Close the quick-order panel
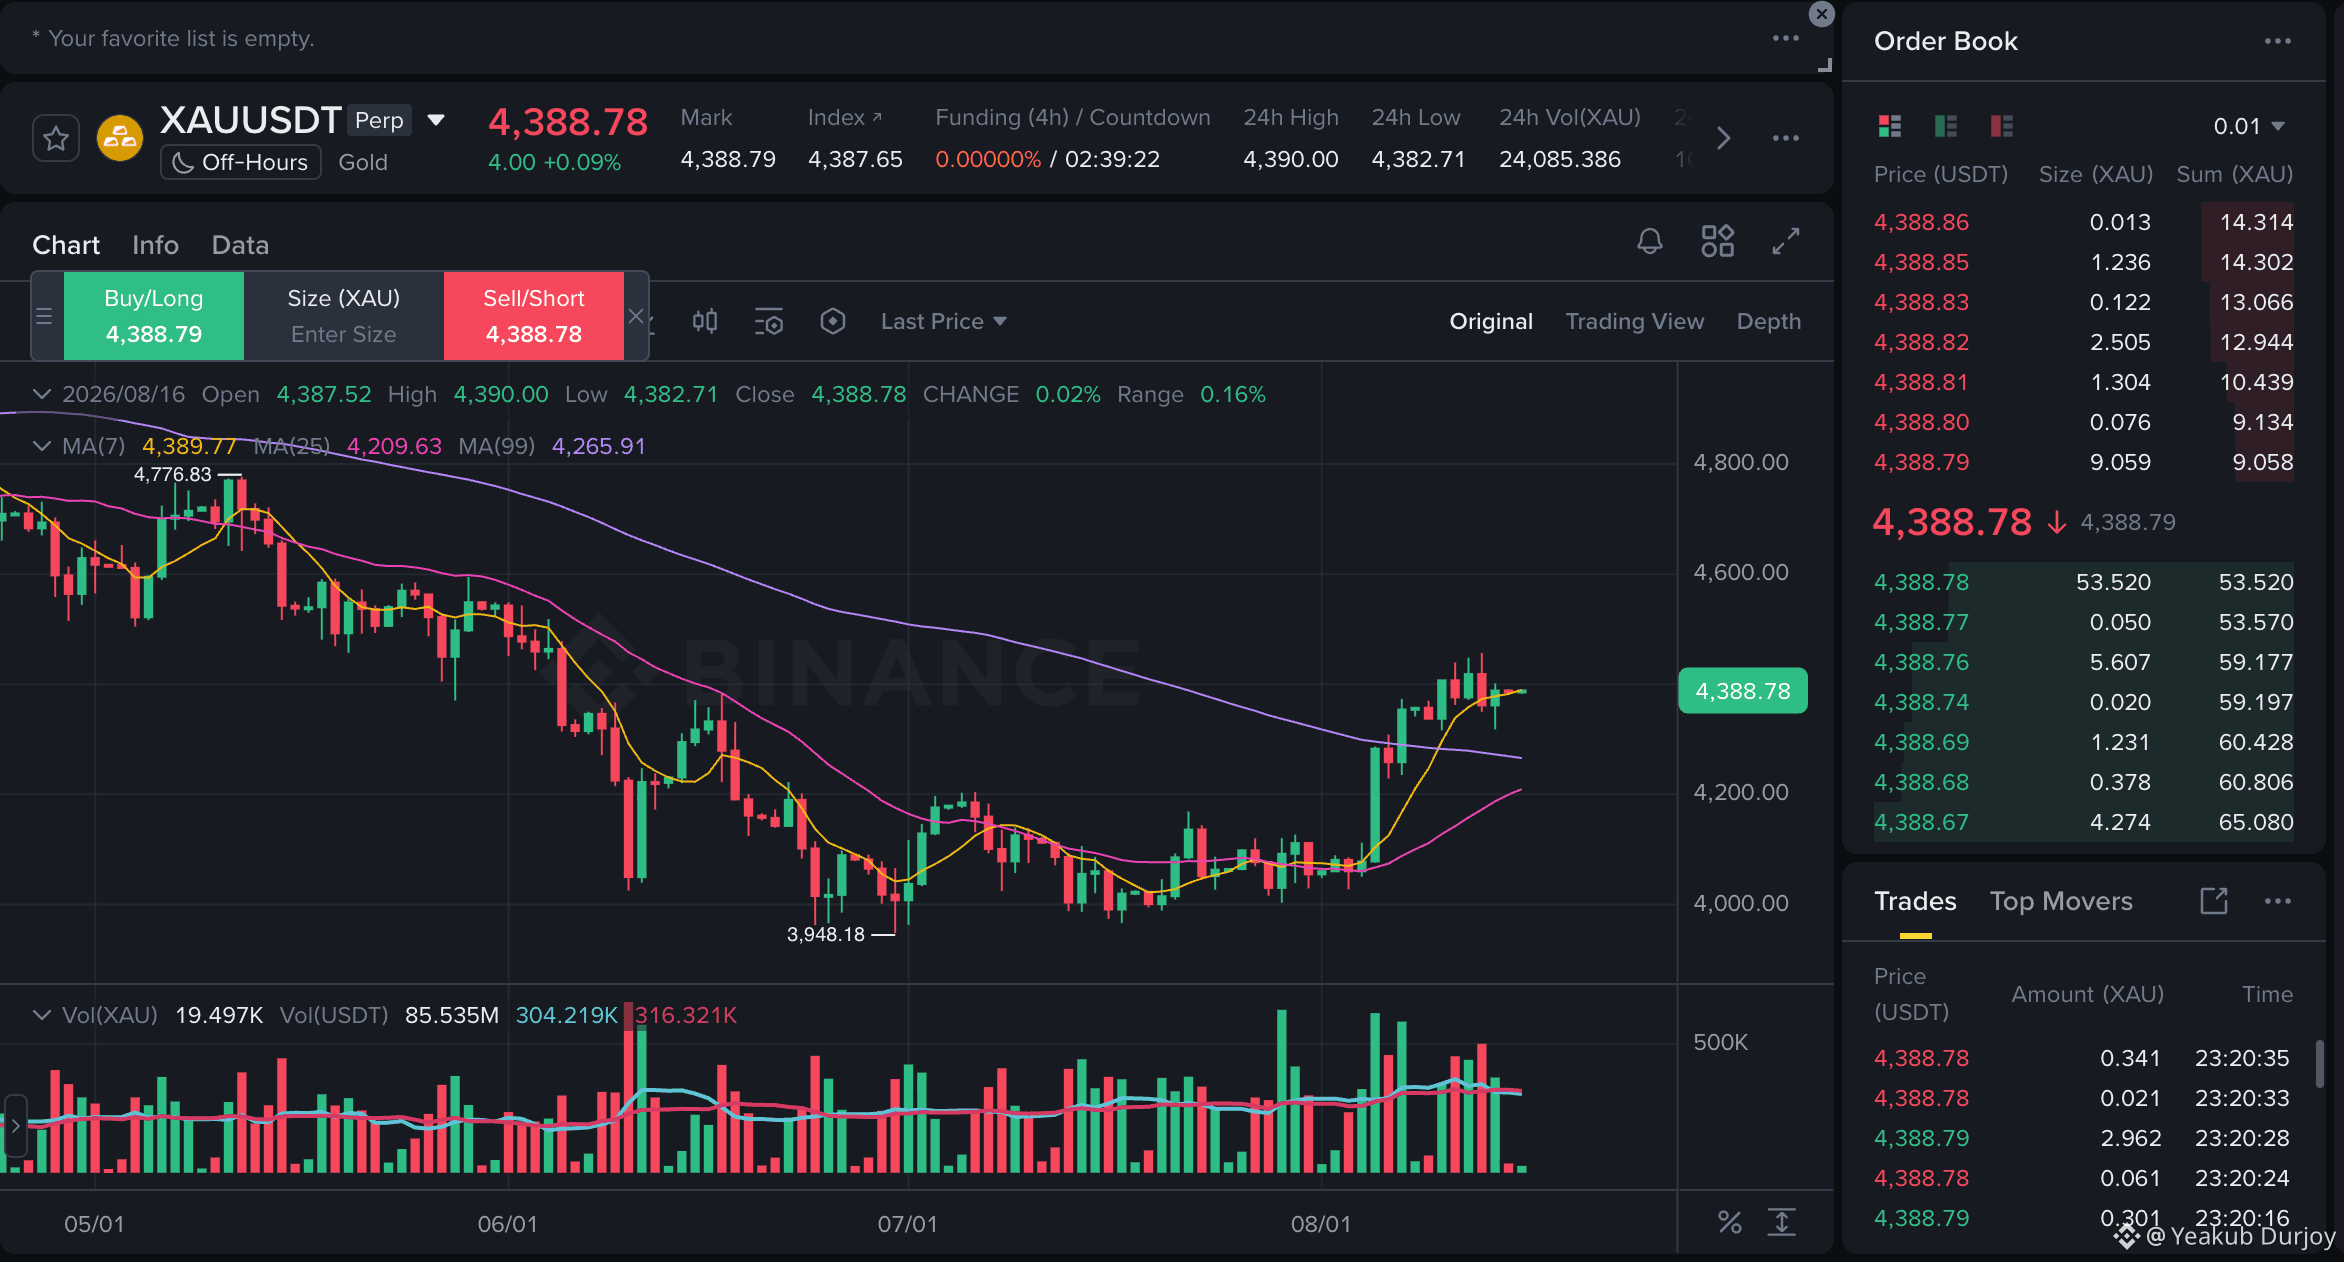 point(636,316)
